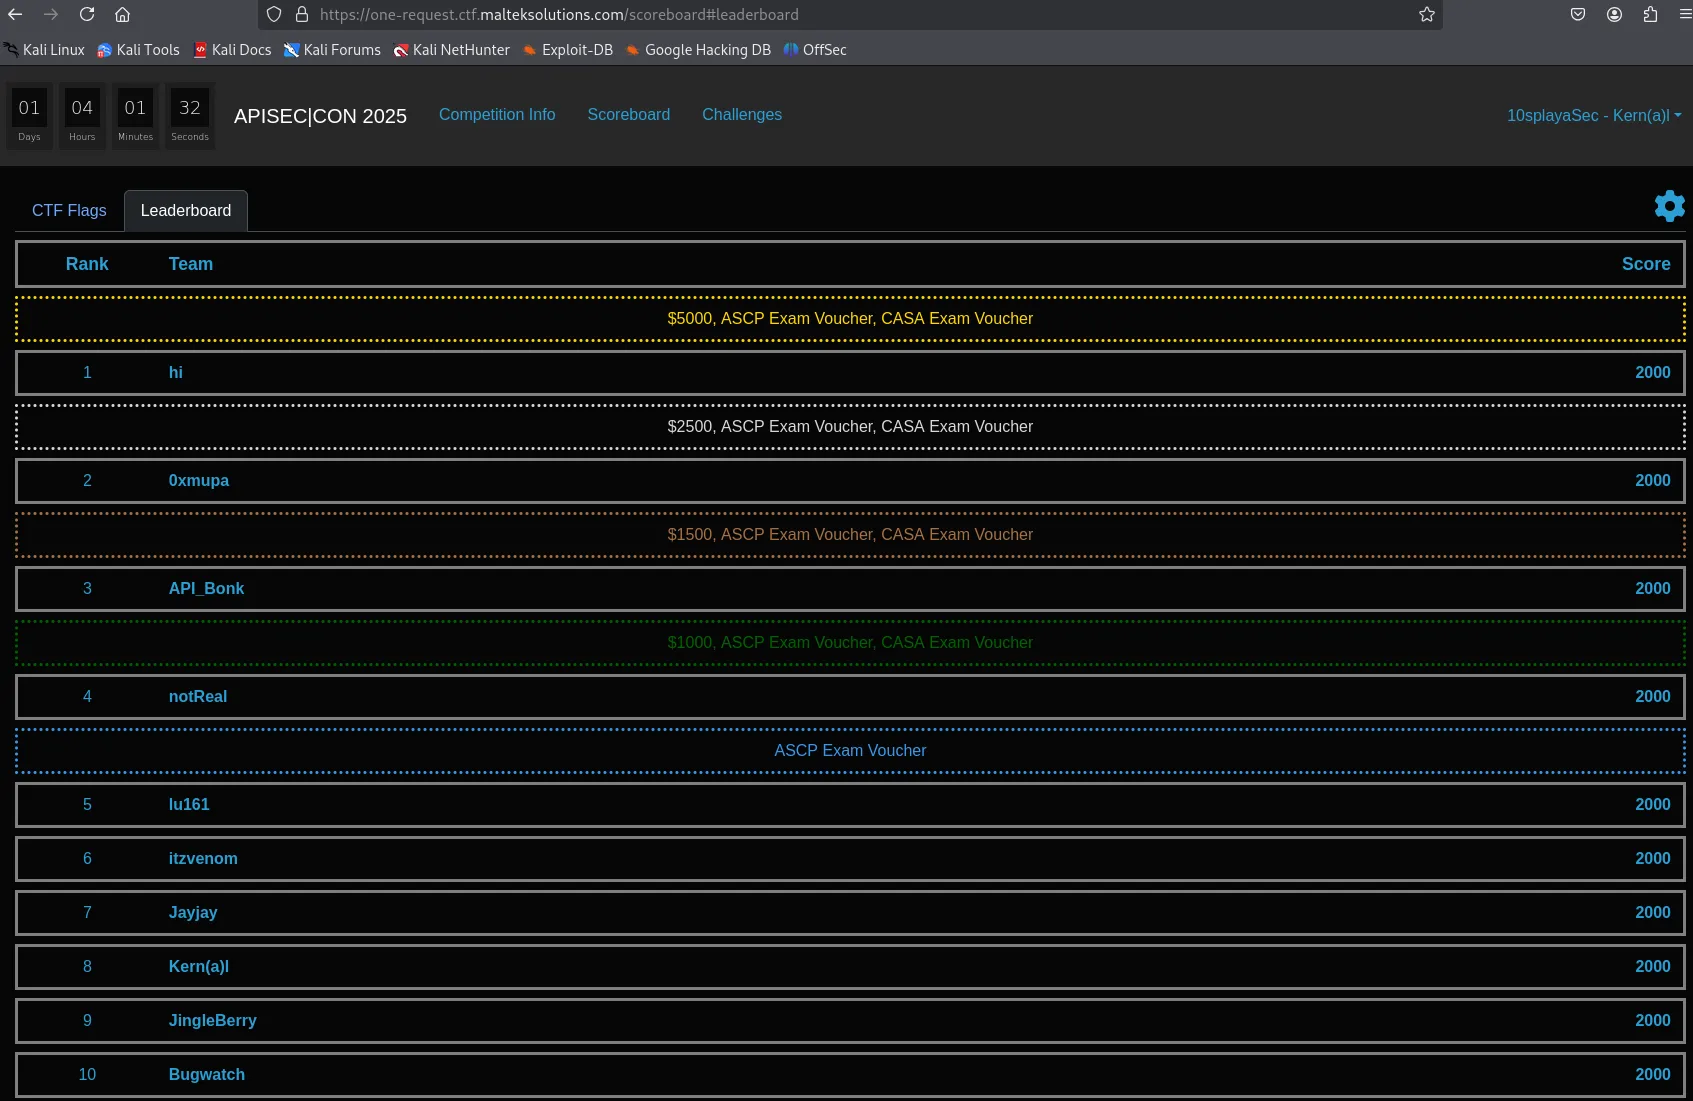Select the Leaderboard tab
This screenshot has width=1693, height=1101.
[x=186, y=211]
